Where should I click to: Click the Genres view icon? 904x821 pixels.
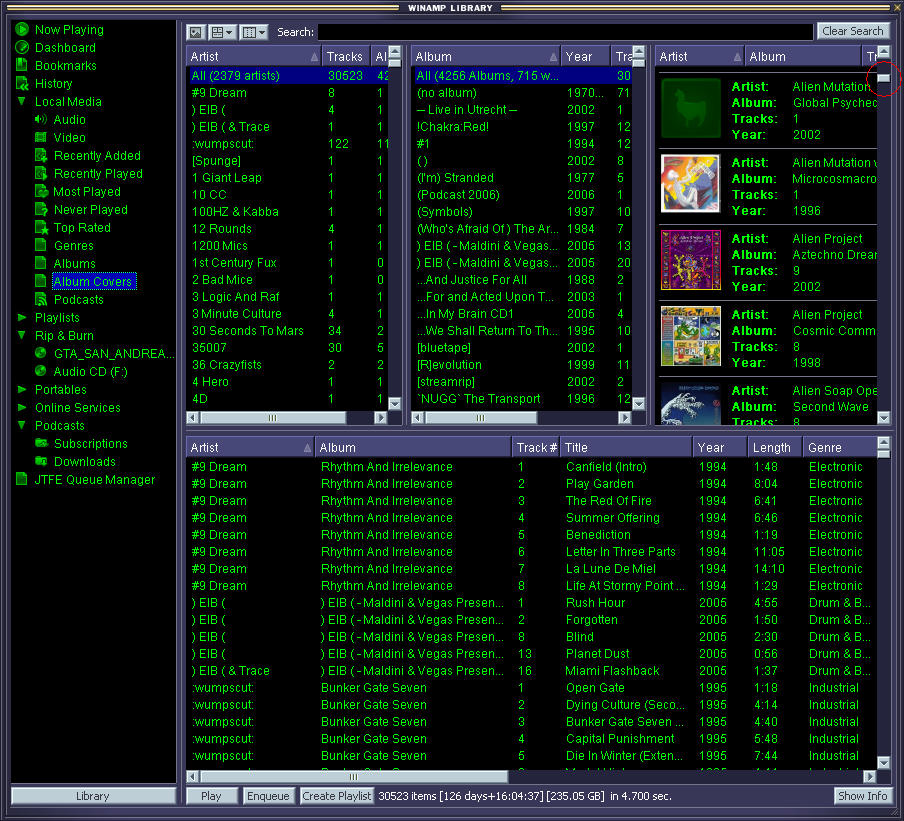40,245
